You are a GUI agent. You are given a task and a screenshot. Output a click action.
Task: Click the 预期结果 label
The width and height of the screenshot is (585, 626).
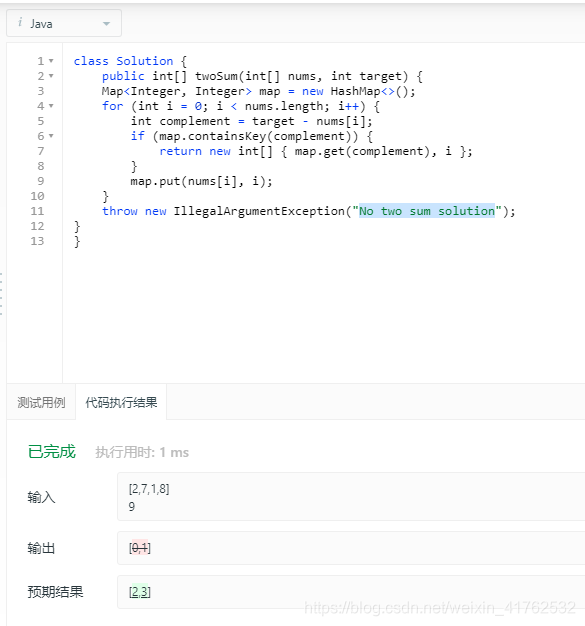click(x=56, y=592)
